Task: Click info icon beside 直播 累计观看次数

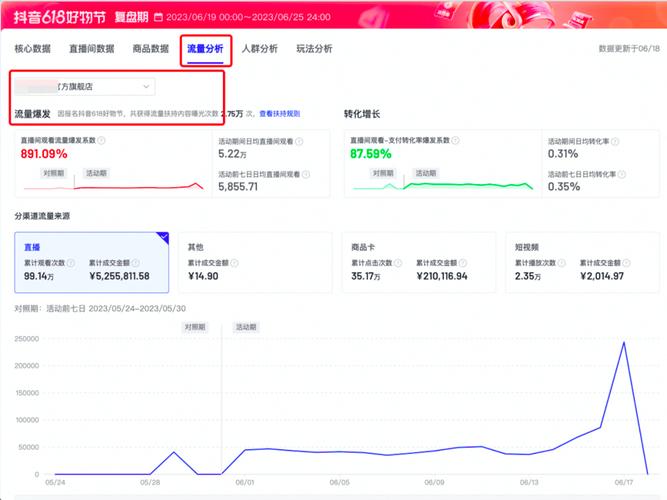Action: coord(71,263)
